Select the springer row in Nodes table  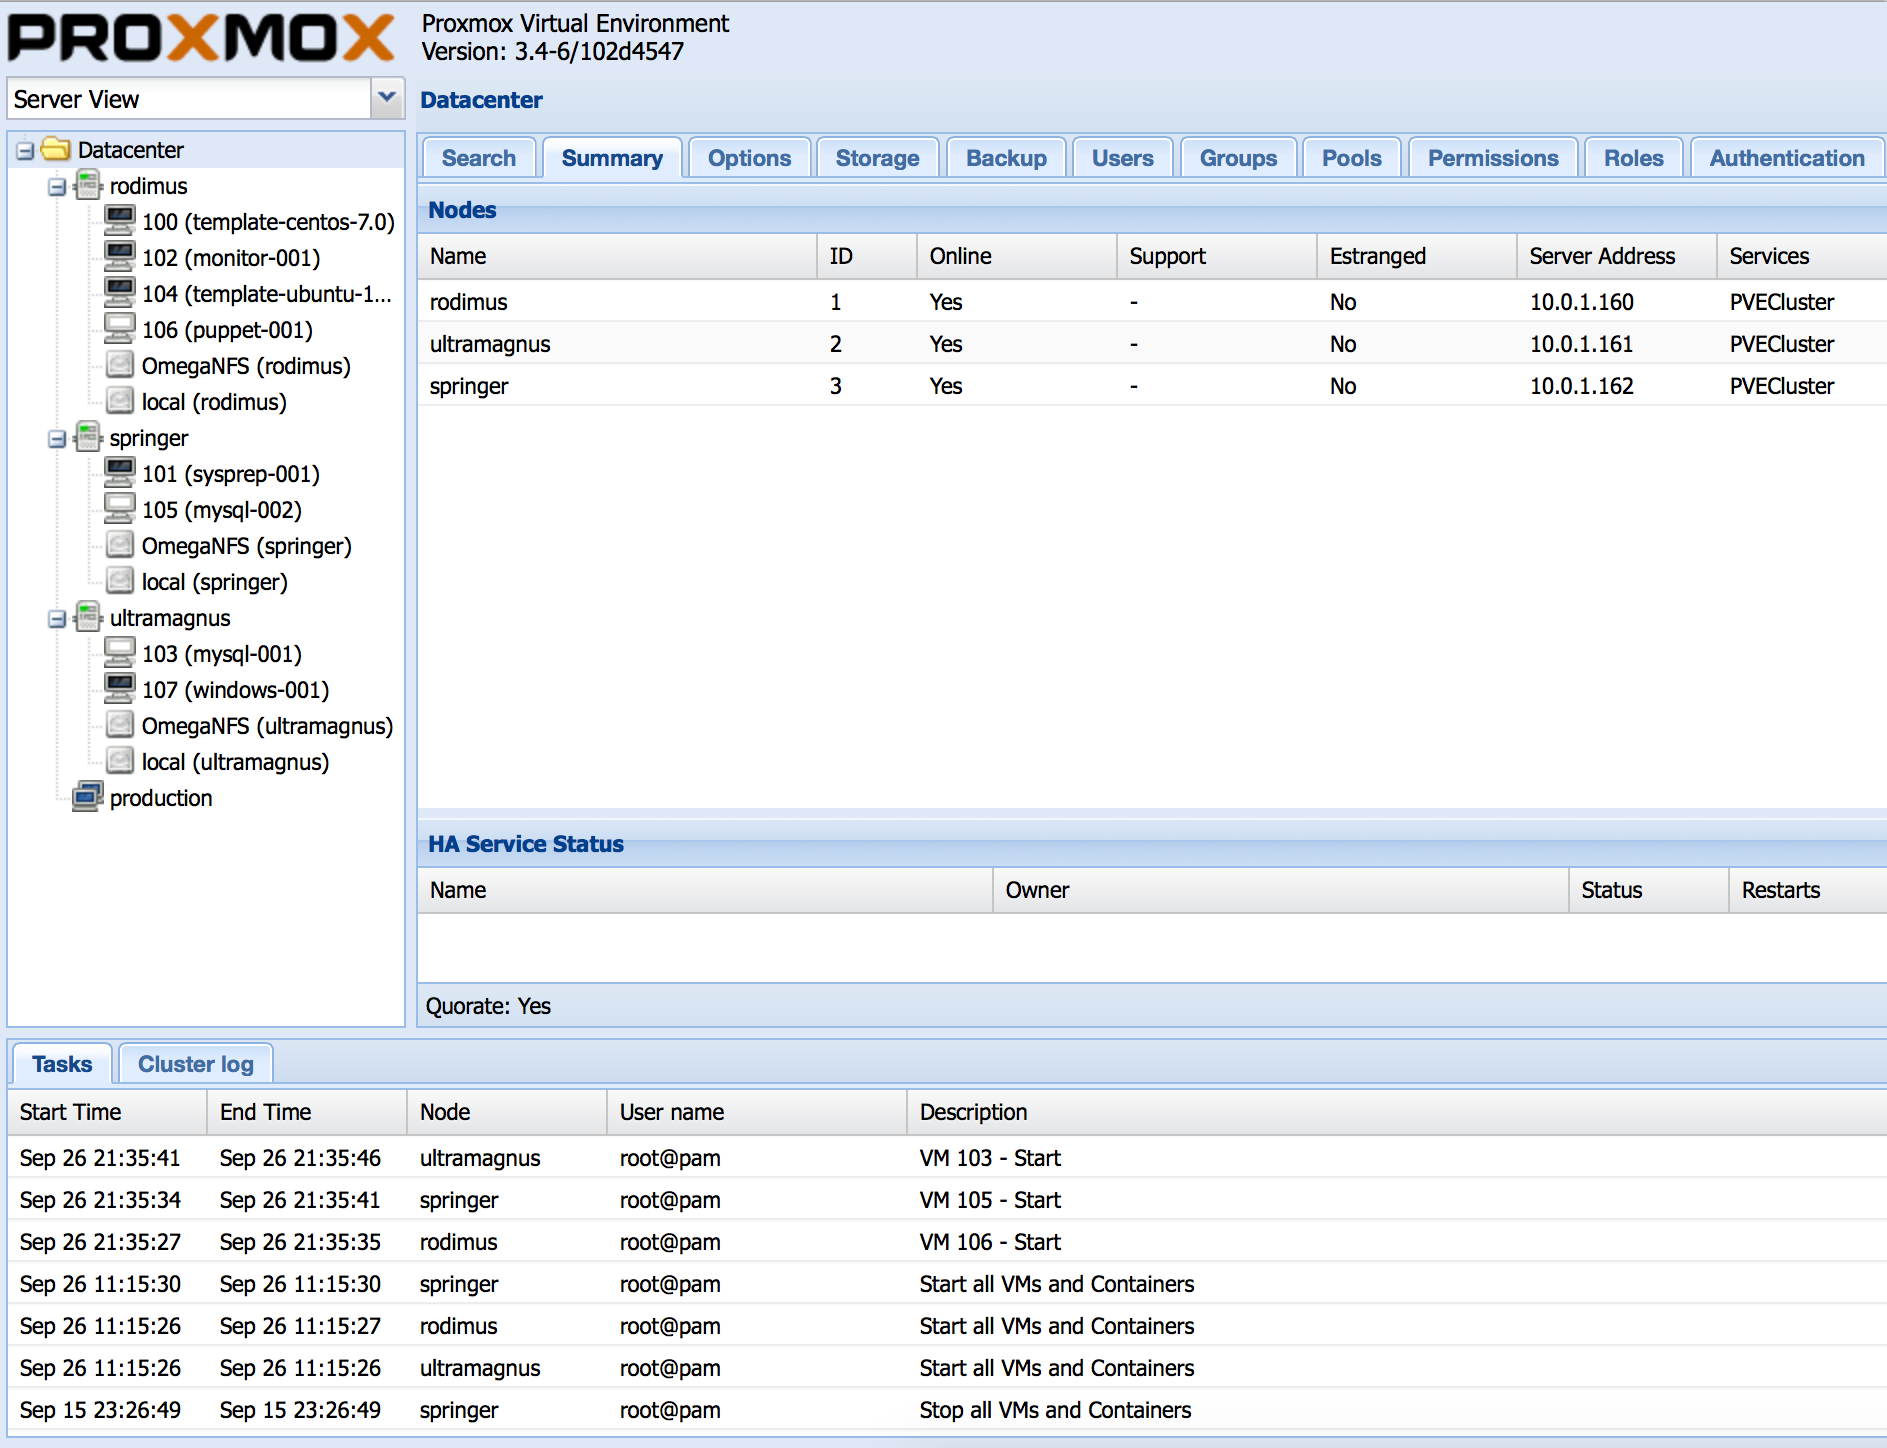click(x=1152, y=385)
